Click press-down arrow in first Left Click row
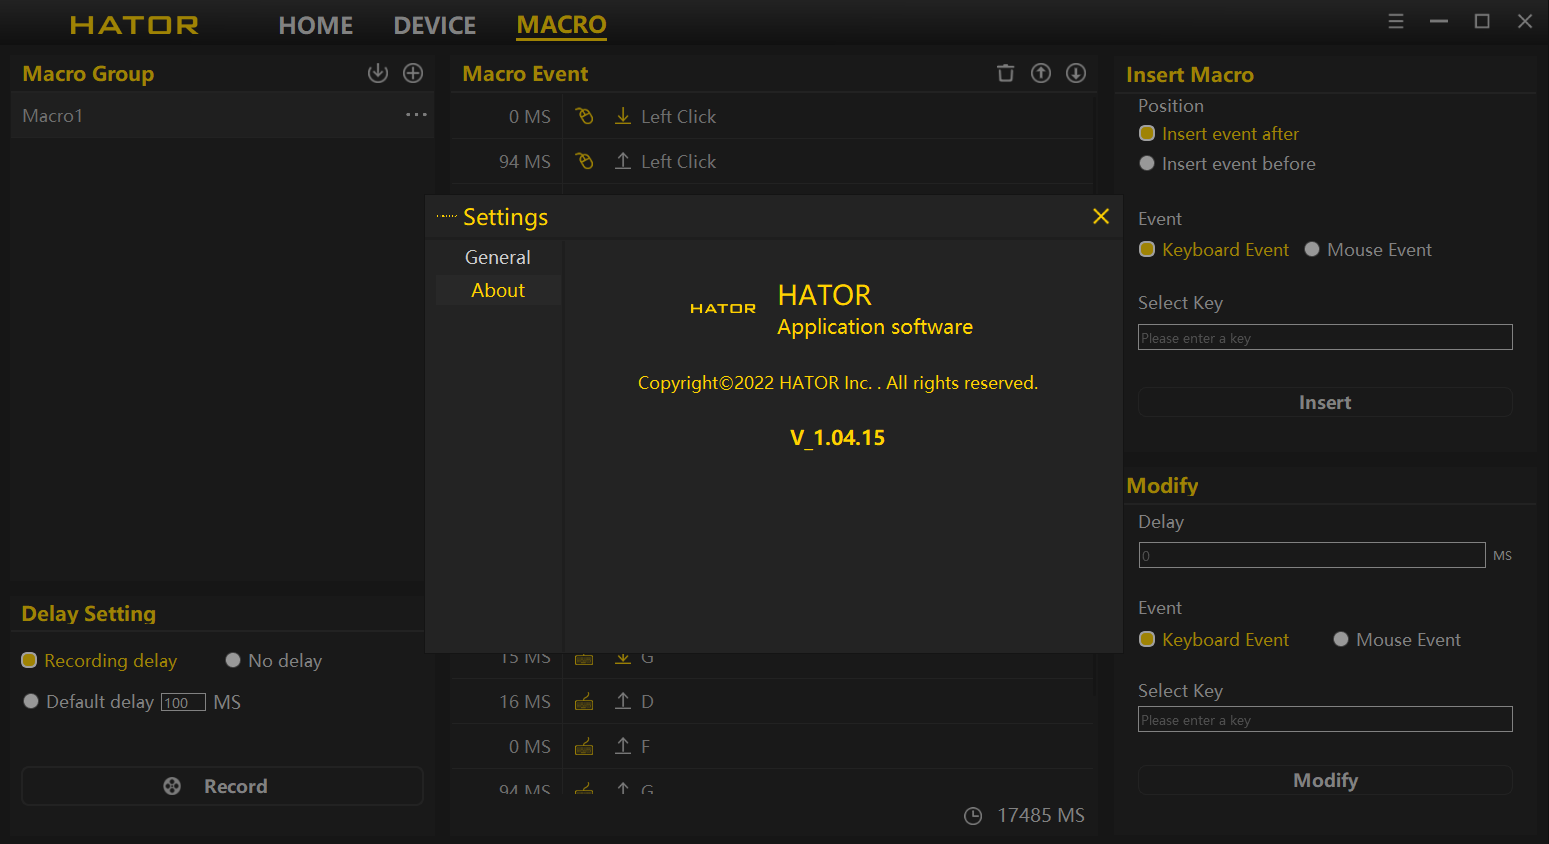The width and height of the screenshot is (1549, 844). click(623, 116)
